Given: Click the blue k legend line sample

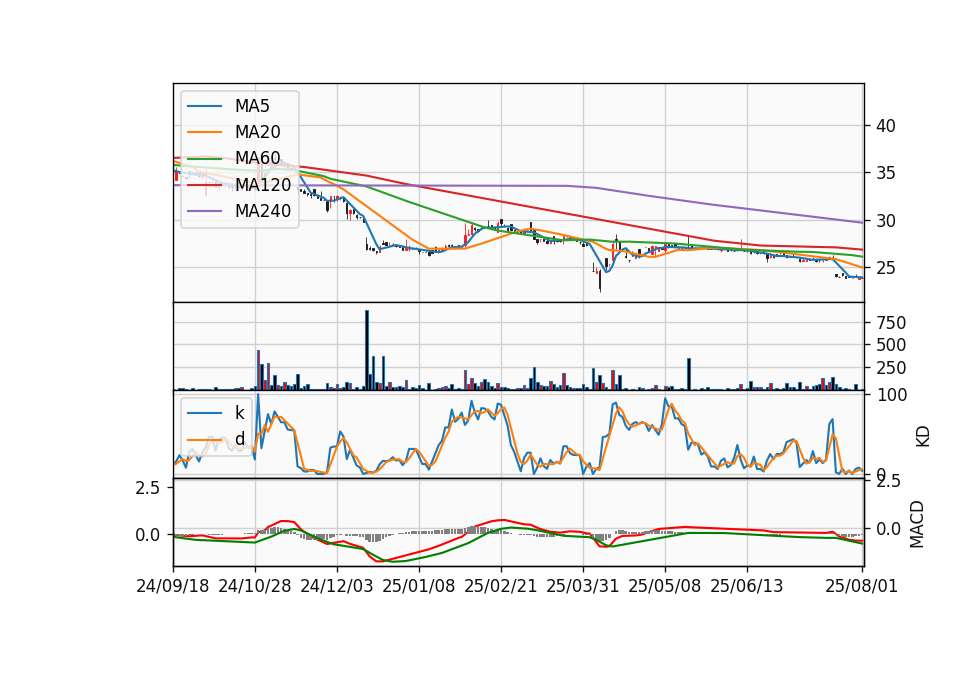Looking at the screenshot, I should click(204, 413).
